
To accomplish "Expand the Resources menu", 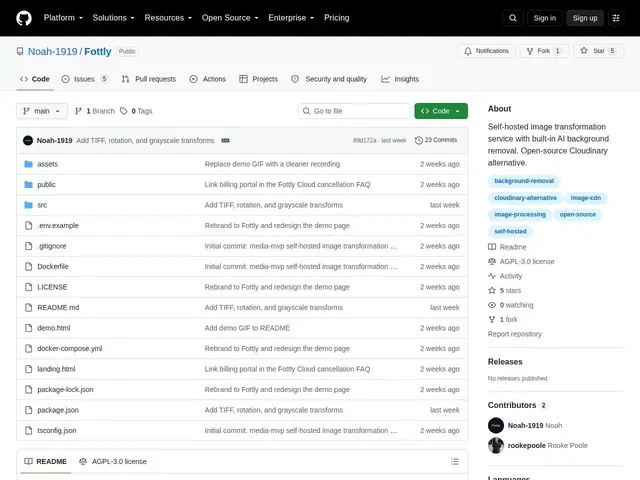I will (x=168, y=18).
